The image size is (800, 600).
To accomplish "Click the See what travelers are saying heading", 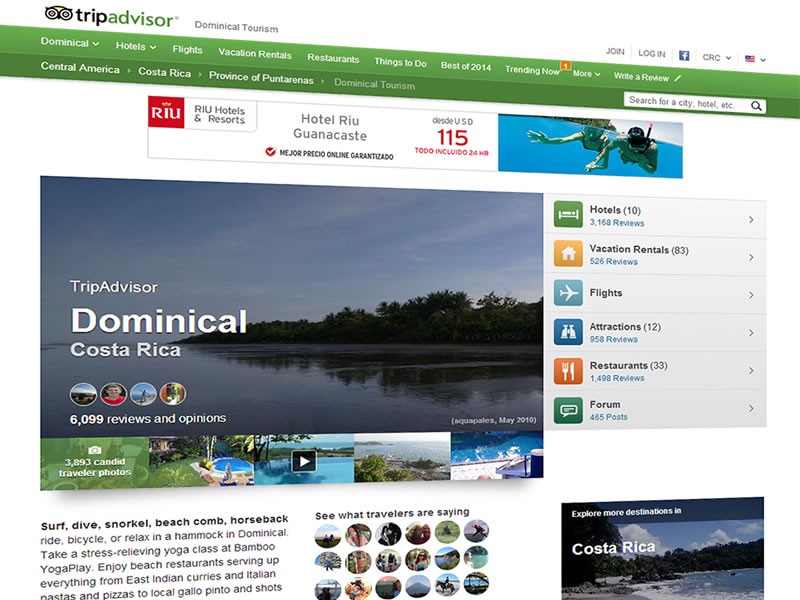I will pyautogui.click(x=392, y=514).
